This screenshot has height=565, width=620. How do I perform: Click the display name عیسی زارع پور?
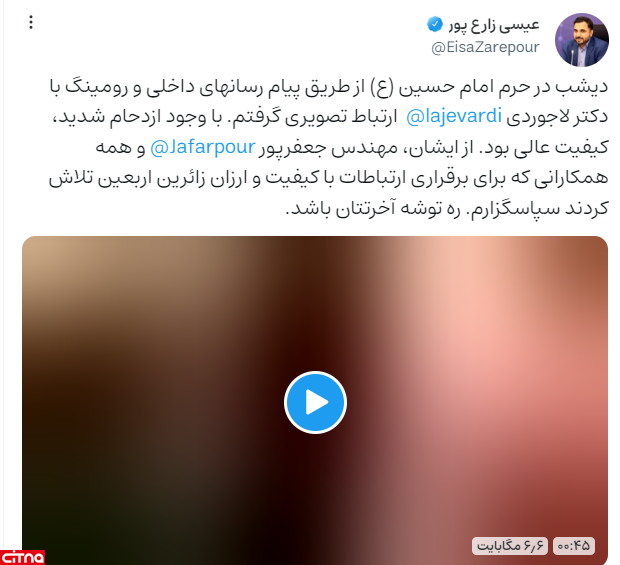pyautogui.click(x=494, y=25)
